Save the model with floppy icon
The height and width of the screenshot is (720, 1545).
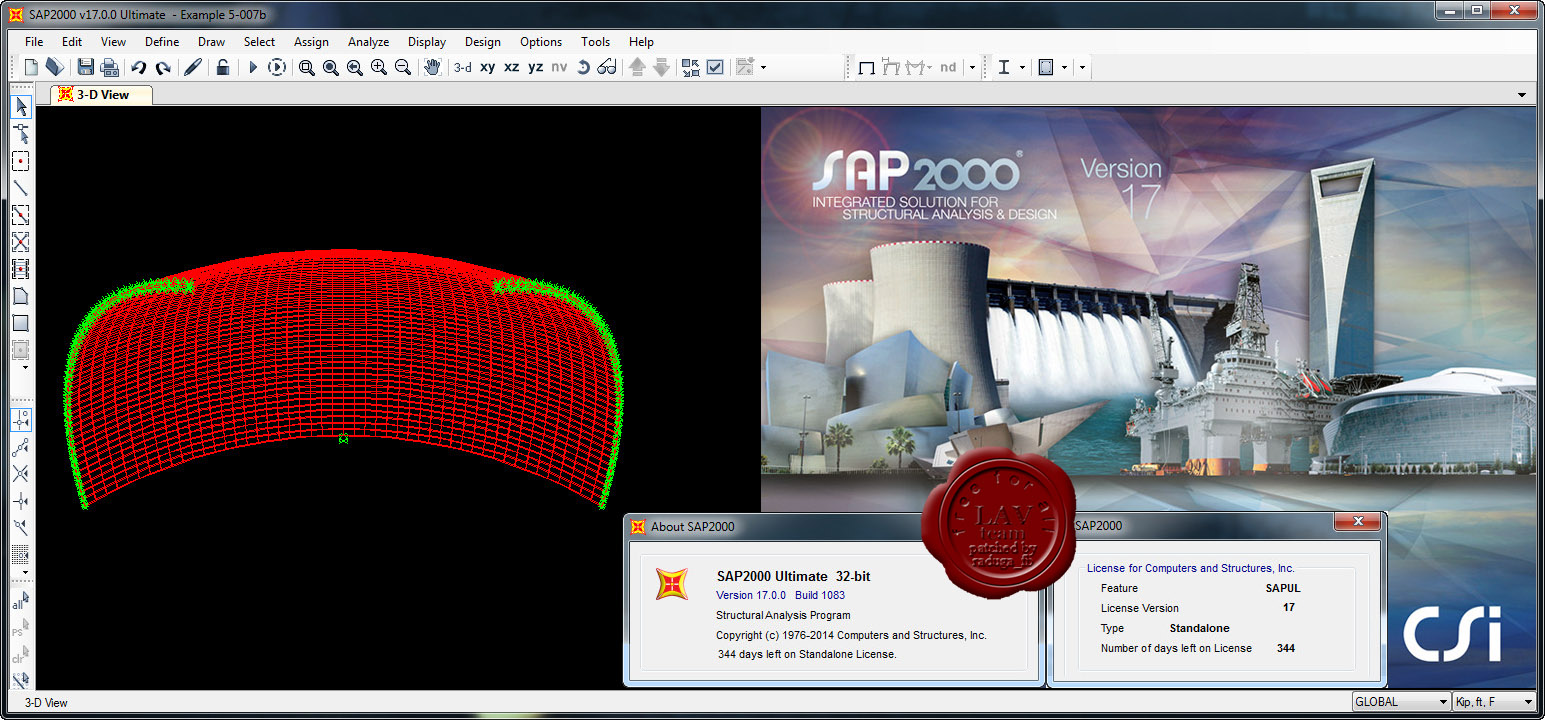[85, 67]
